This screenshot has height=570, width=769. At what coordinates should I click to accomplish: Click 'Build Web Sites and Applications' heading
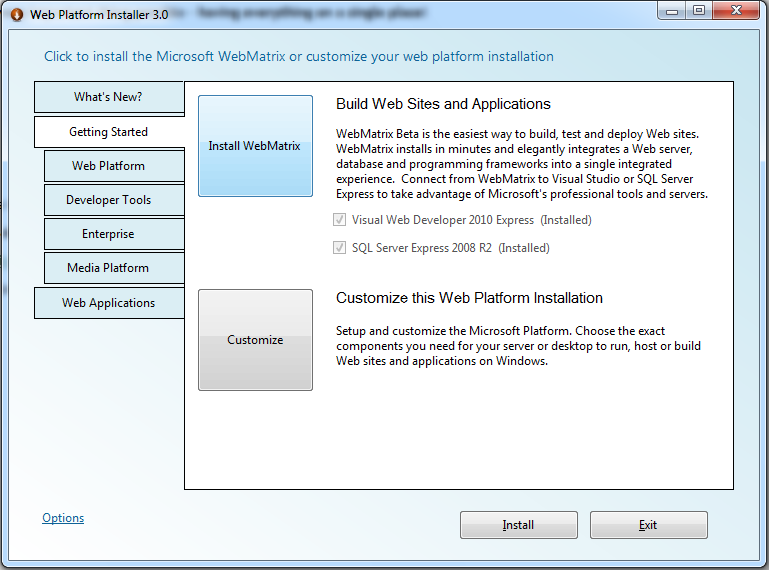point(443,104)
